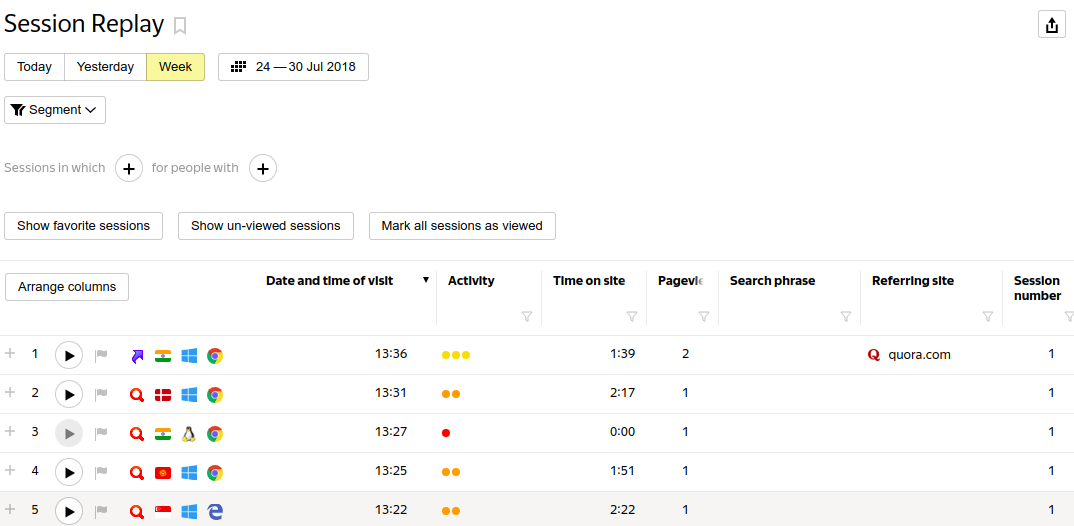Flag session 2 as favorite
Image resolution: width=1074 pixels, height=526 pixels.
pos(101,394)
